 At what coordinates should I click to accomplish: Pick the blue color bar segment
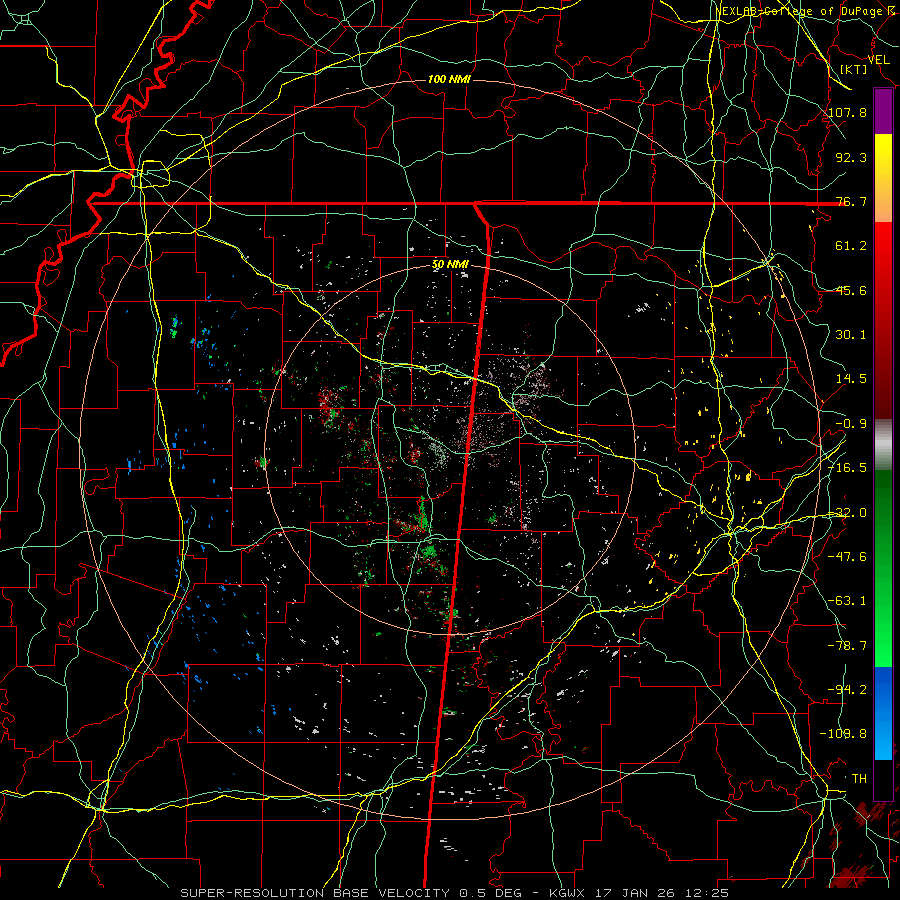[x=883, y=713]
